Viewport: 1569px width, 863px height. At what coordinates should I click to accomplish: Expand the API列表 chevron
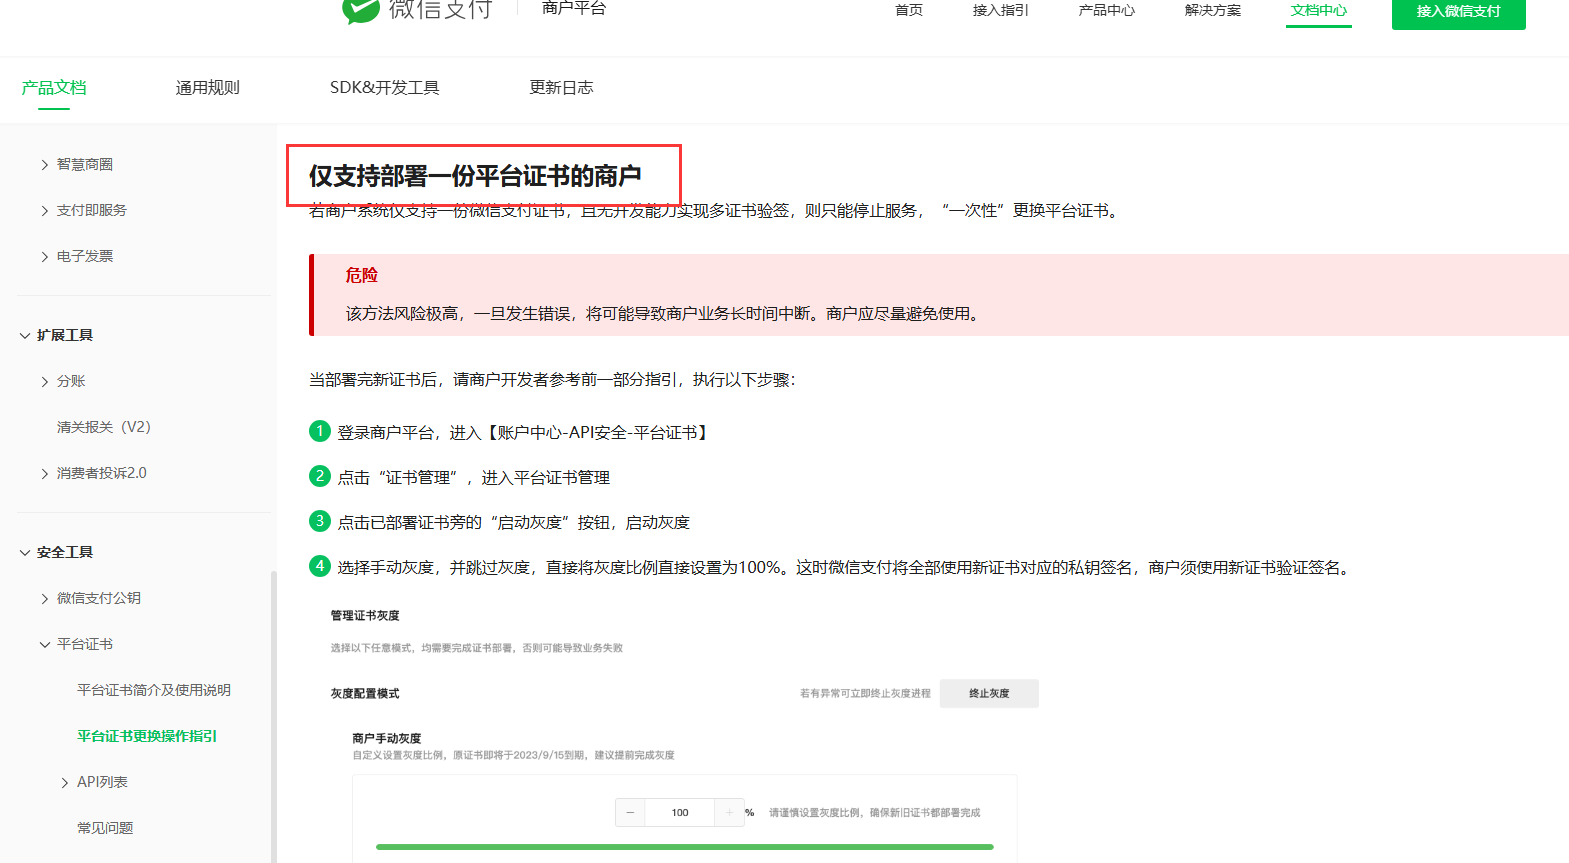click(65, 783)
